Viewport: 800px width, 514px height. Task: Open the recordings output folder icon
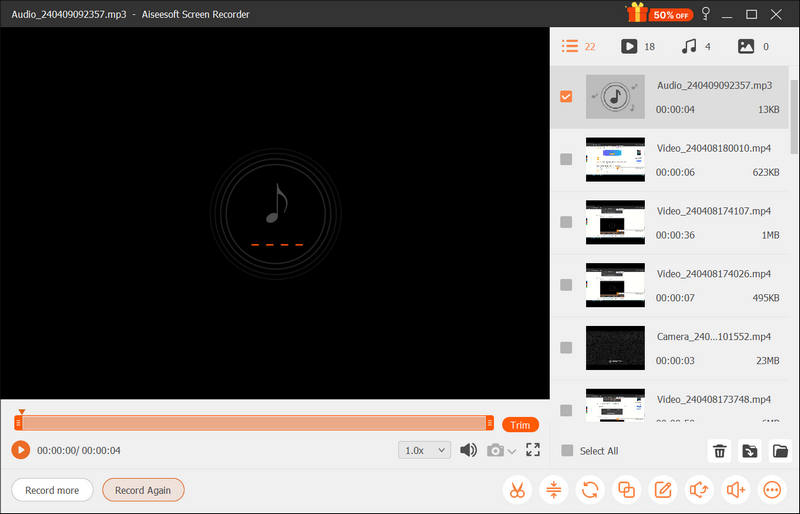tap(781, 451)
